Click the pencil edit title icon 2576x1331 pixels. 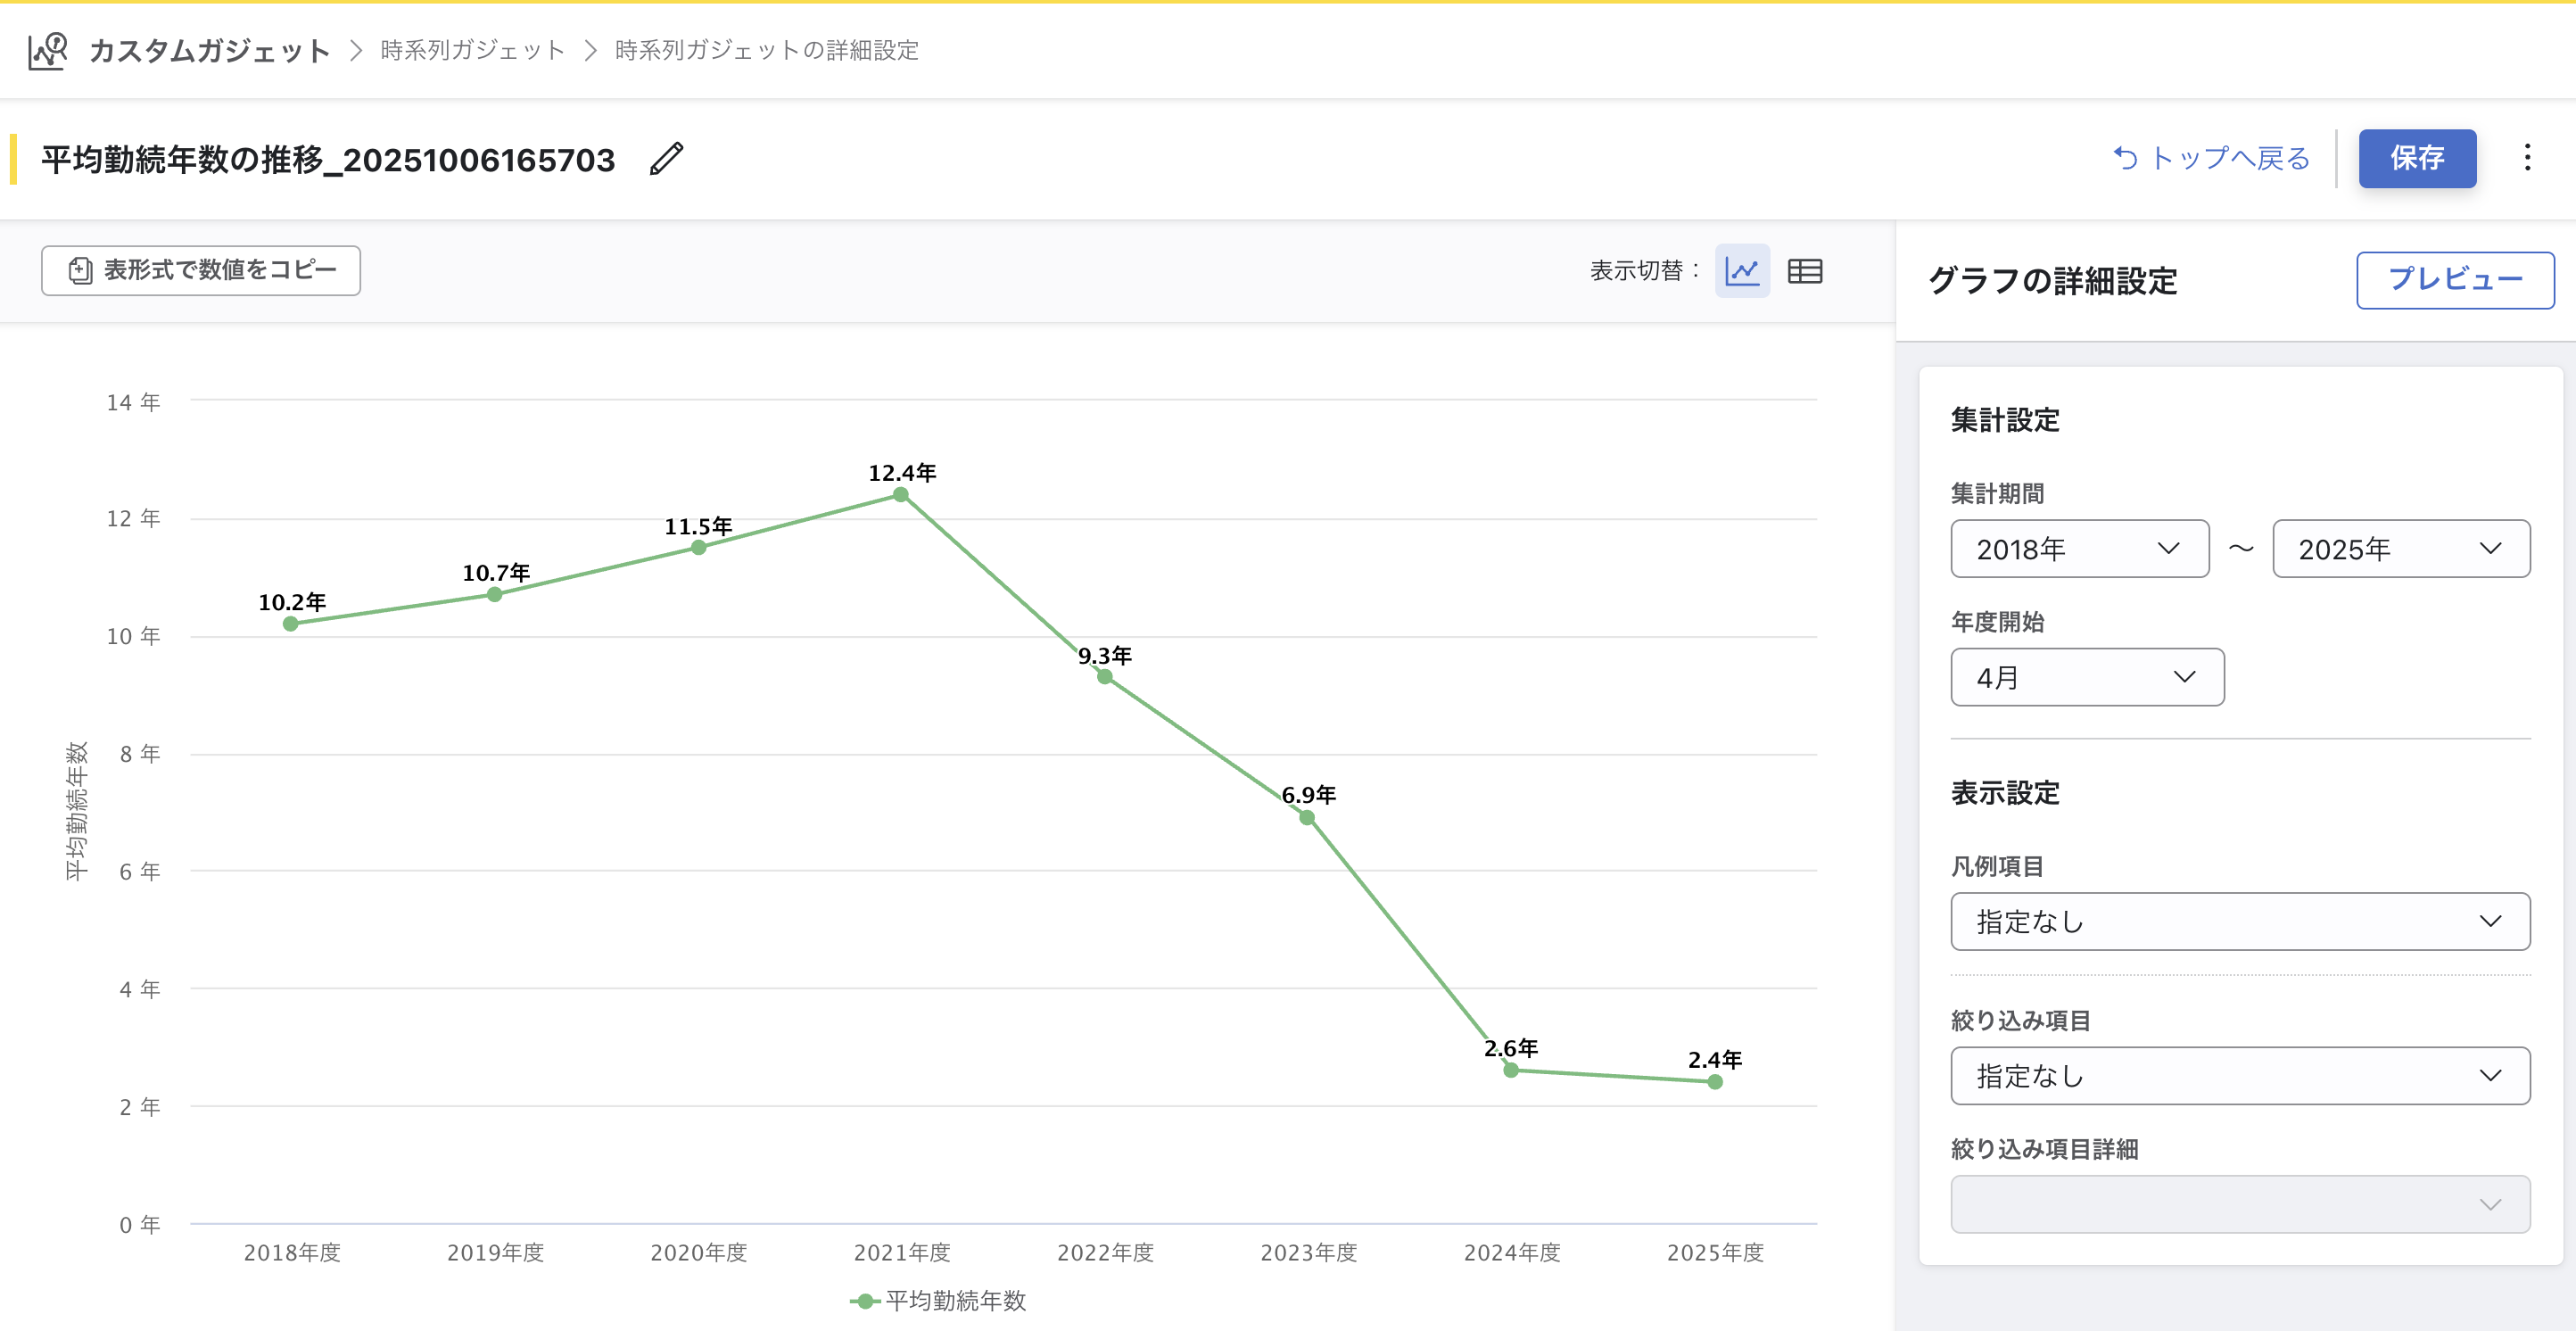tap(666, 159)
